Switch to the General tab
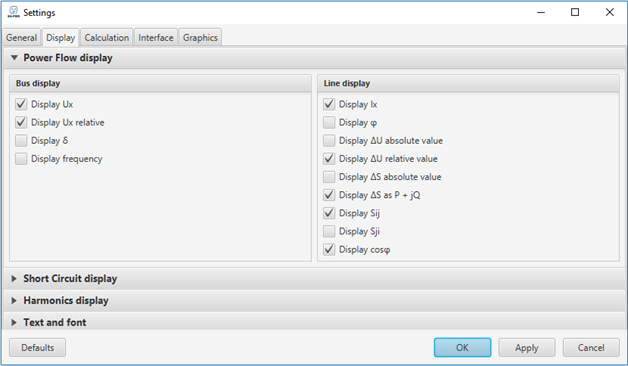This screenshot has width=628, height=366. (22, 38)
